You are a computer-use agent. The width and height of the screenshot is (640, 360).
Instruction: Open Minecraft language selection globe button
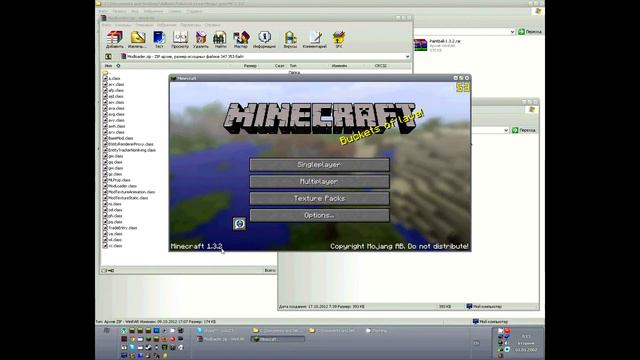coord(240,223)
